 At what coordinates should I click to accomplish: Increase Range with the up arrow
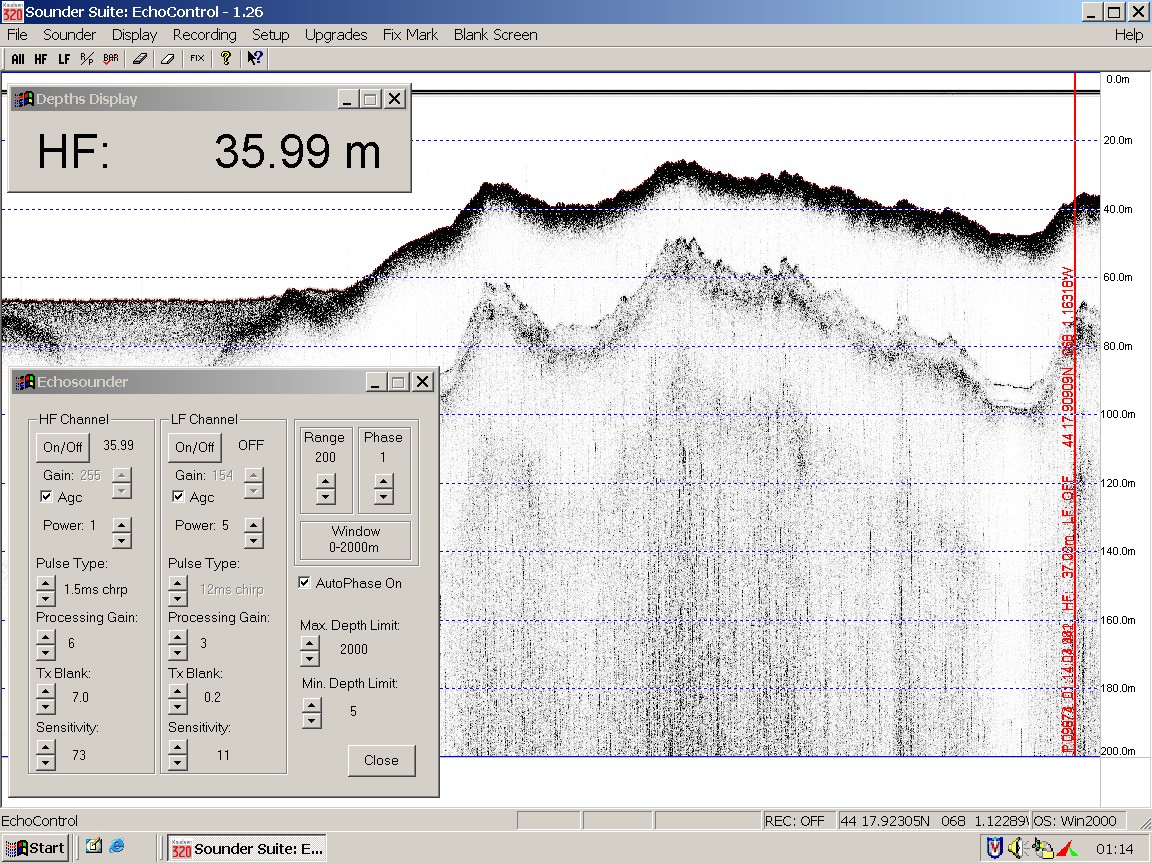click(x=325, y=482)
